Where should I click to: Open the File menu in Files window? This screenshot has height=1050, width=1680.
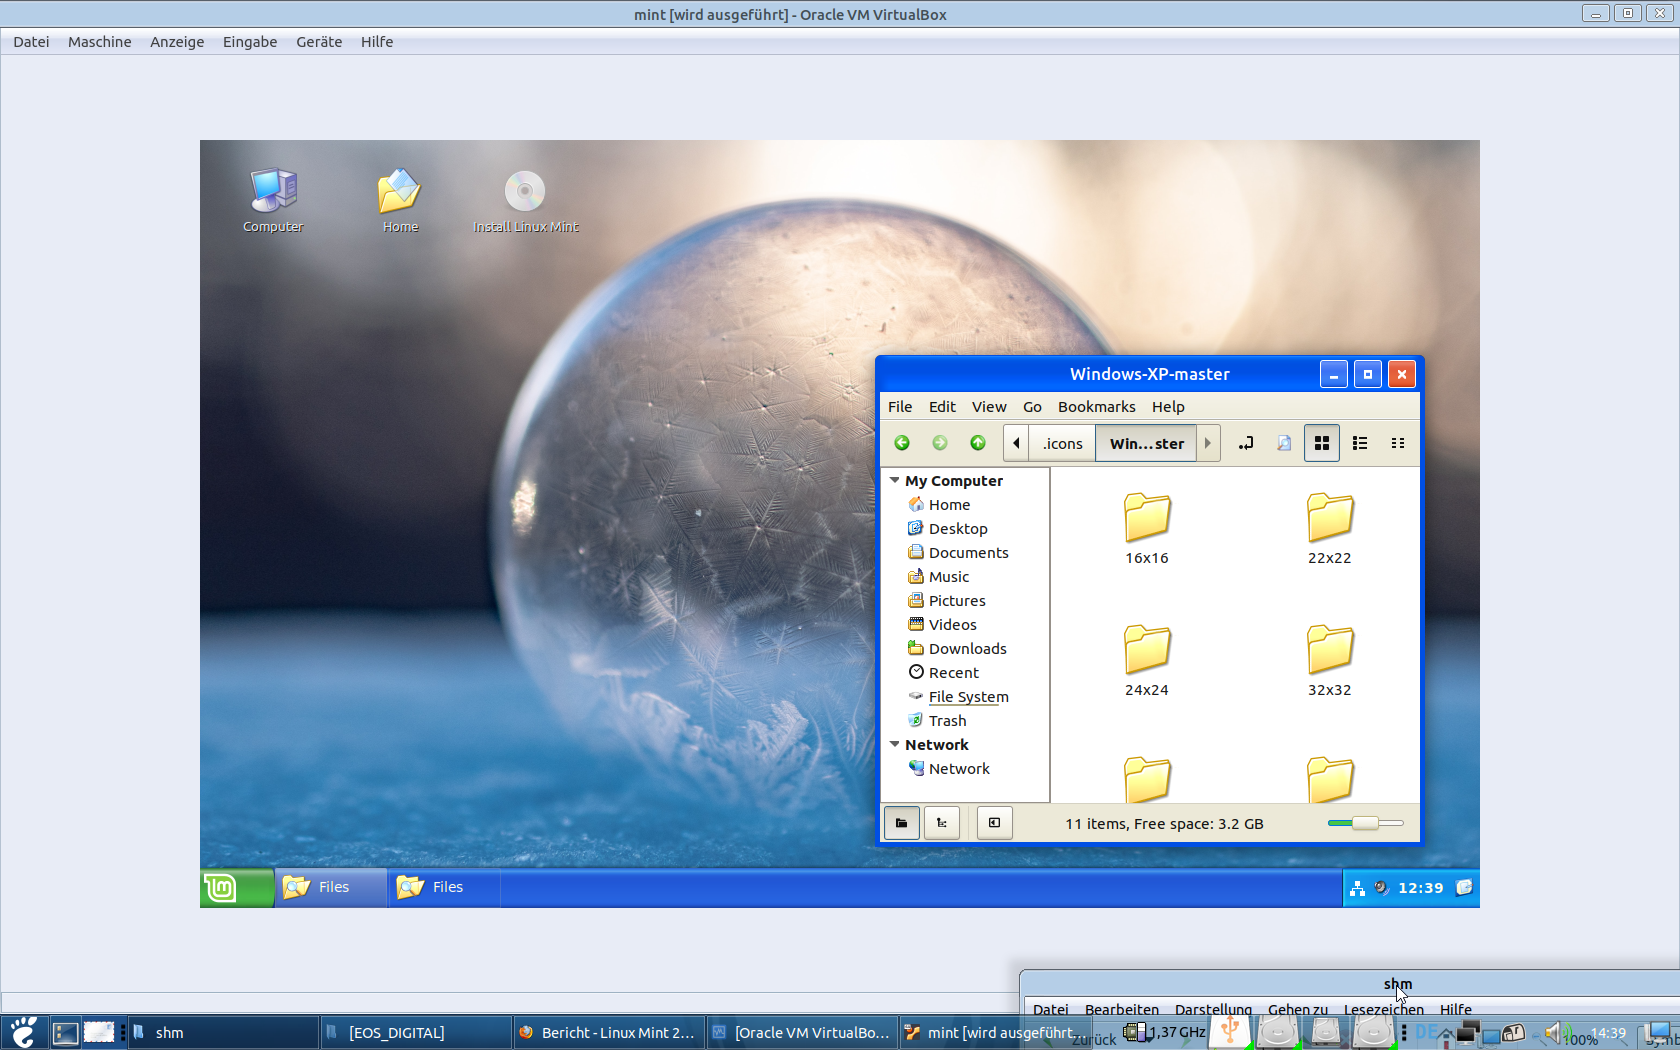(900, 407)
